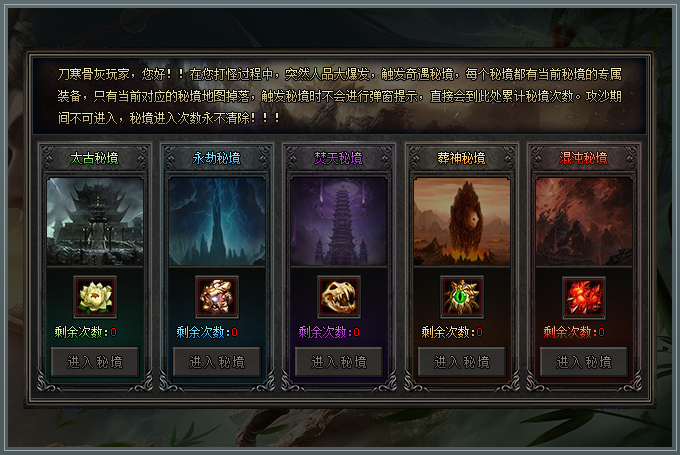Click the white lotus item icon
Viewport: 680px width, 455px height.
click(95, 297)
